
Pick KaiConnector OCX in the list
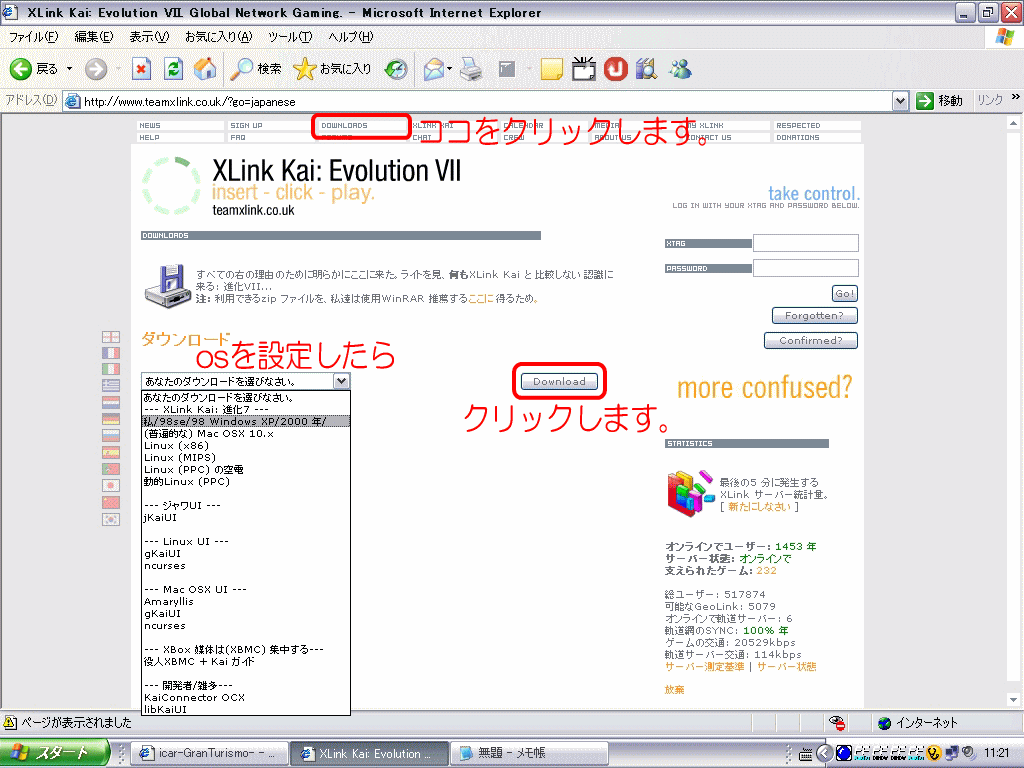pyautogui.click(x=246, y=697)
